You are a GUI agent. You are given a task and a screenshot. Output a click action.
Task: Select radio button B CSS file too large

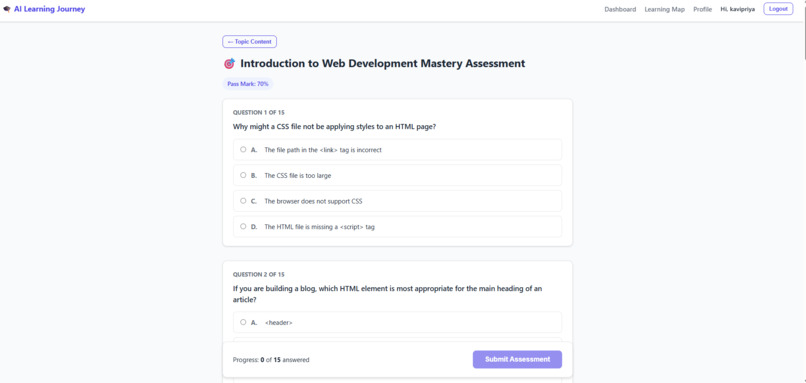[x=243, y=175]
